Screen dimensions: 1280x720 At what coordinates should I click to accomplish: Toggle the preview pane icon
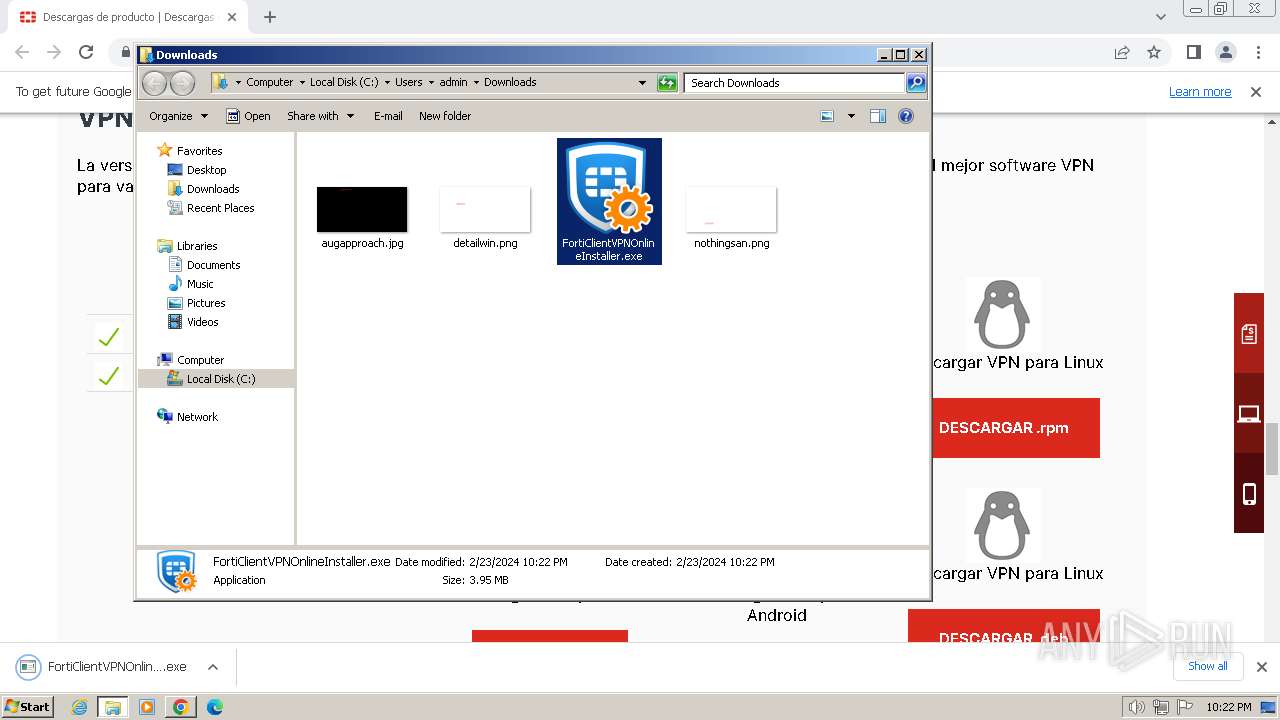pos(878,116)
